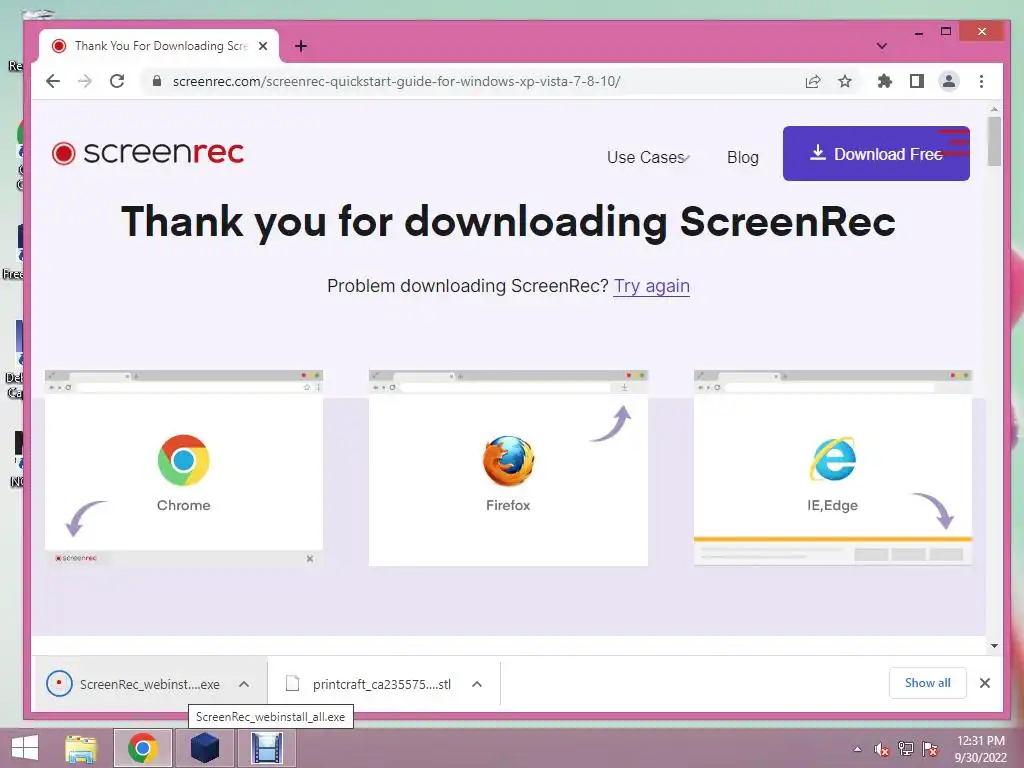The width and height of the screenshot is (1024, 768).
Task: Toggle the browser side panel icon
Action: tap(917, 81)
